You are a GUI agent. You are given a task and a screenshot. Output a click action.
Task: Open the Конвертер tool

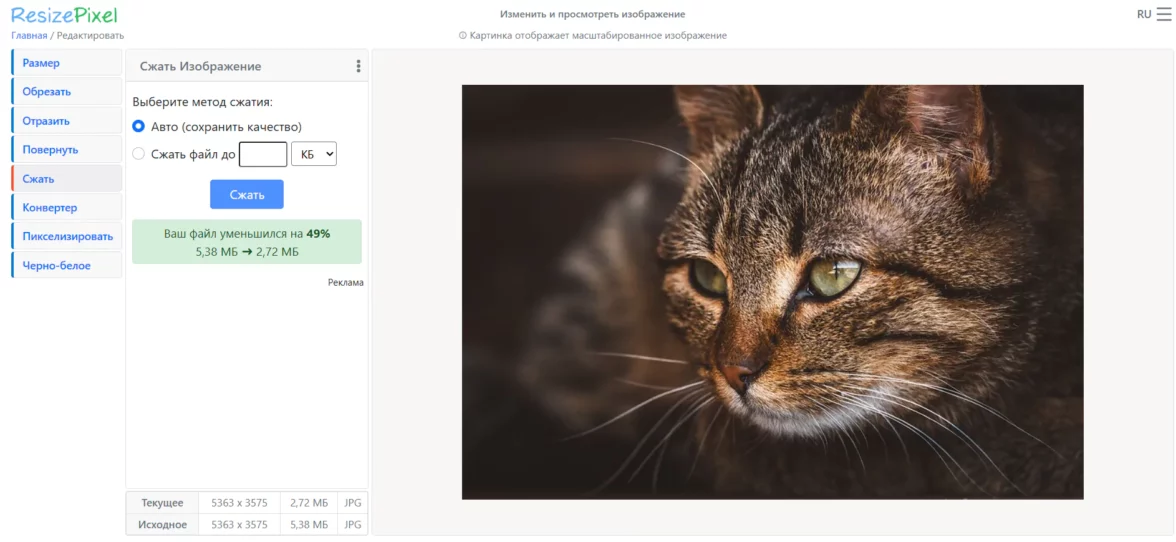click(x=66, y=208)
